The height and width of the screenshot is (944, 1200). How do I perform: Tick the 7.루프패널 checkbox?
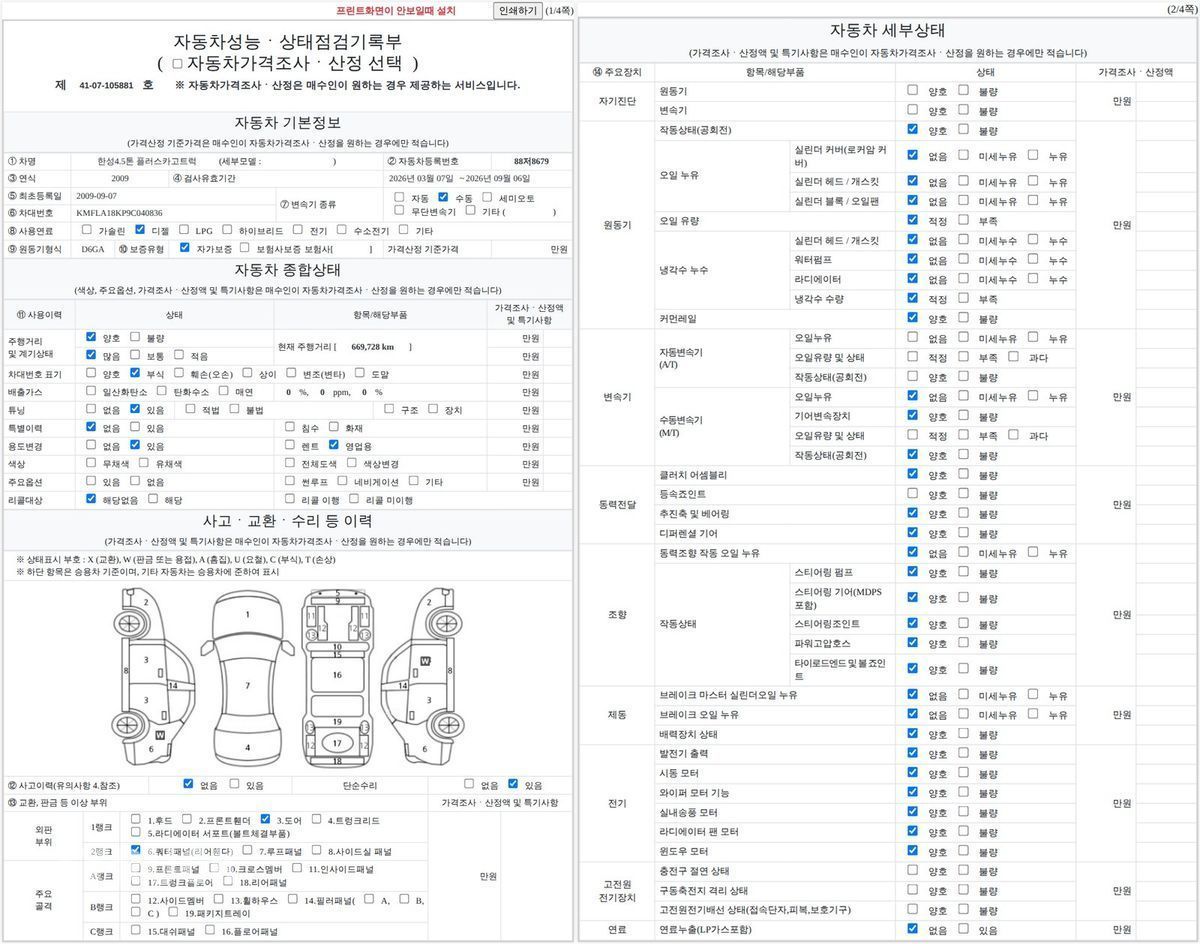247,850
